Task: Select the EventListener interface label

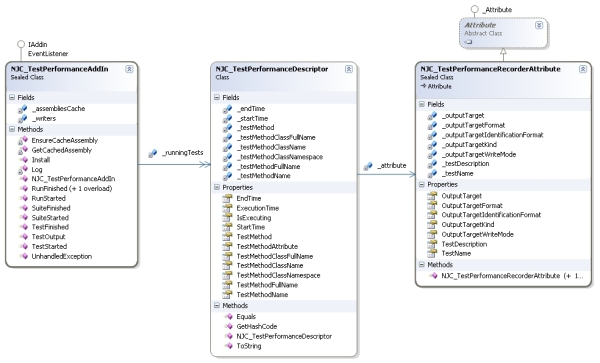Action: (x=48, y=54)
